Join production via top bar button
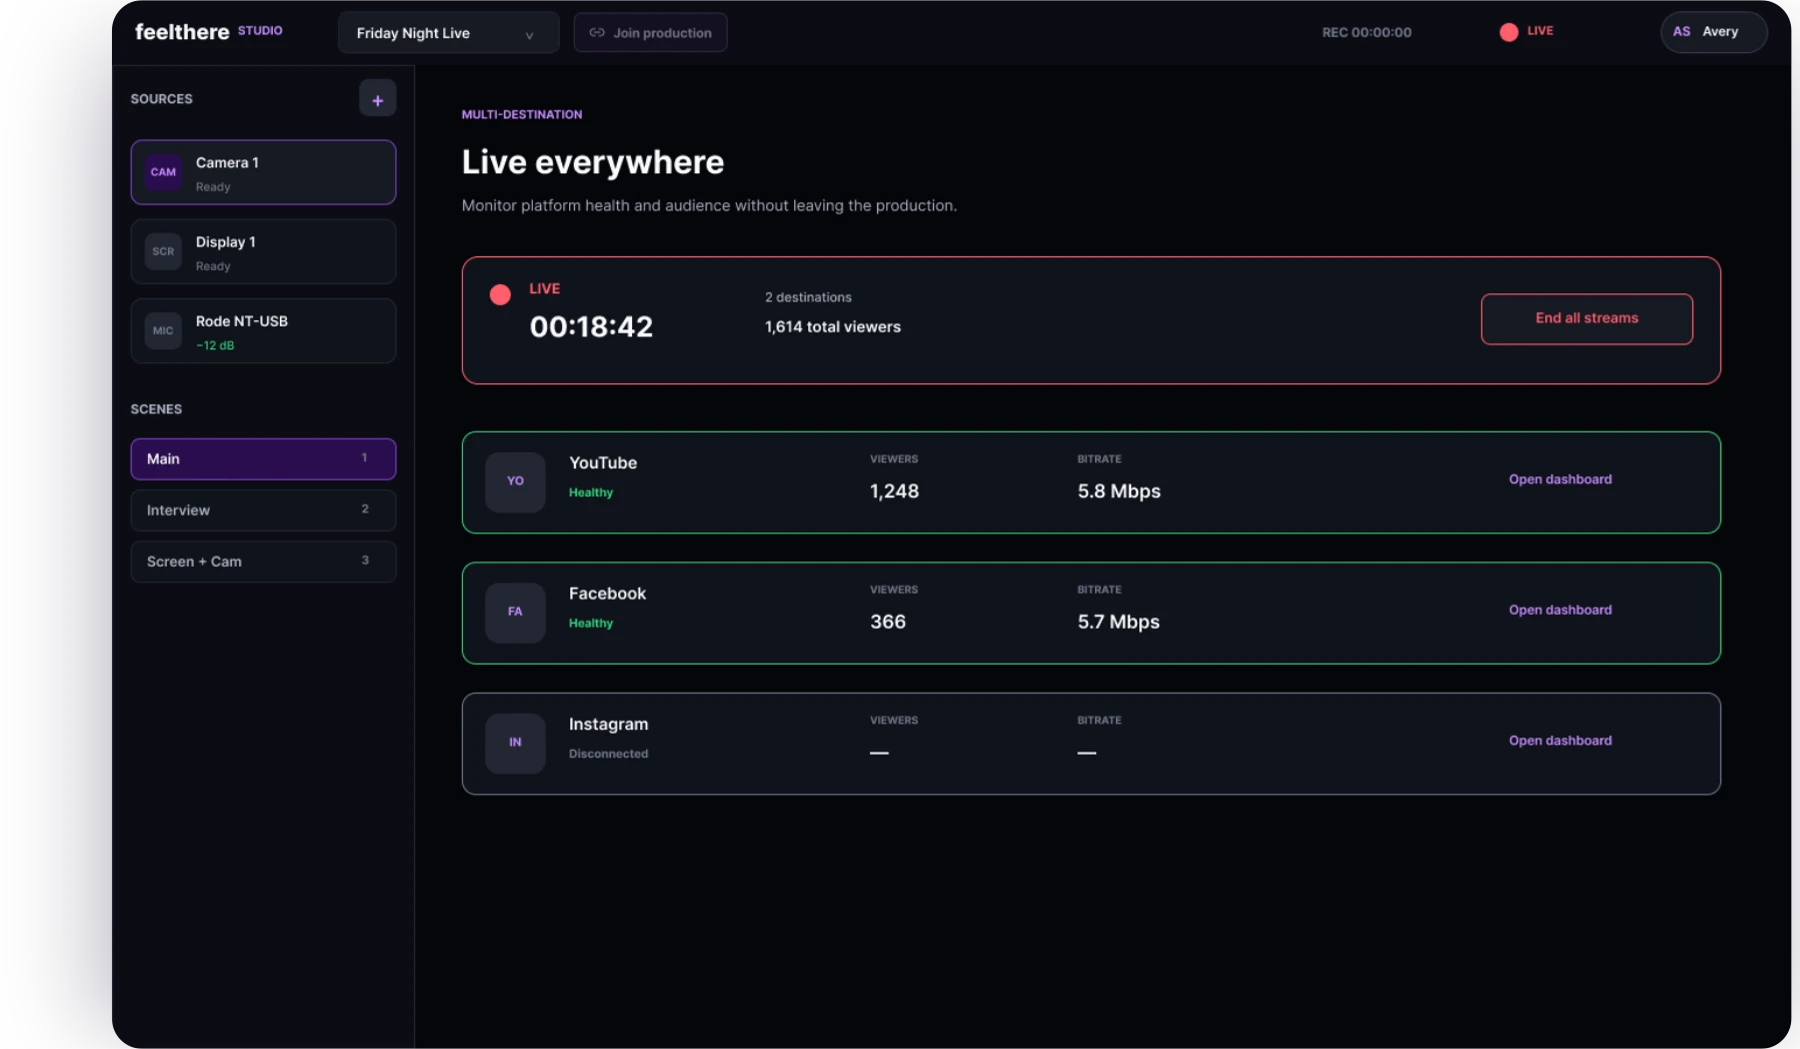1800x1049 pixels. pos(650,33)
